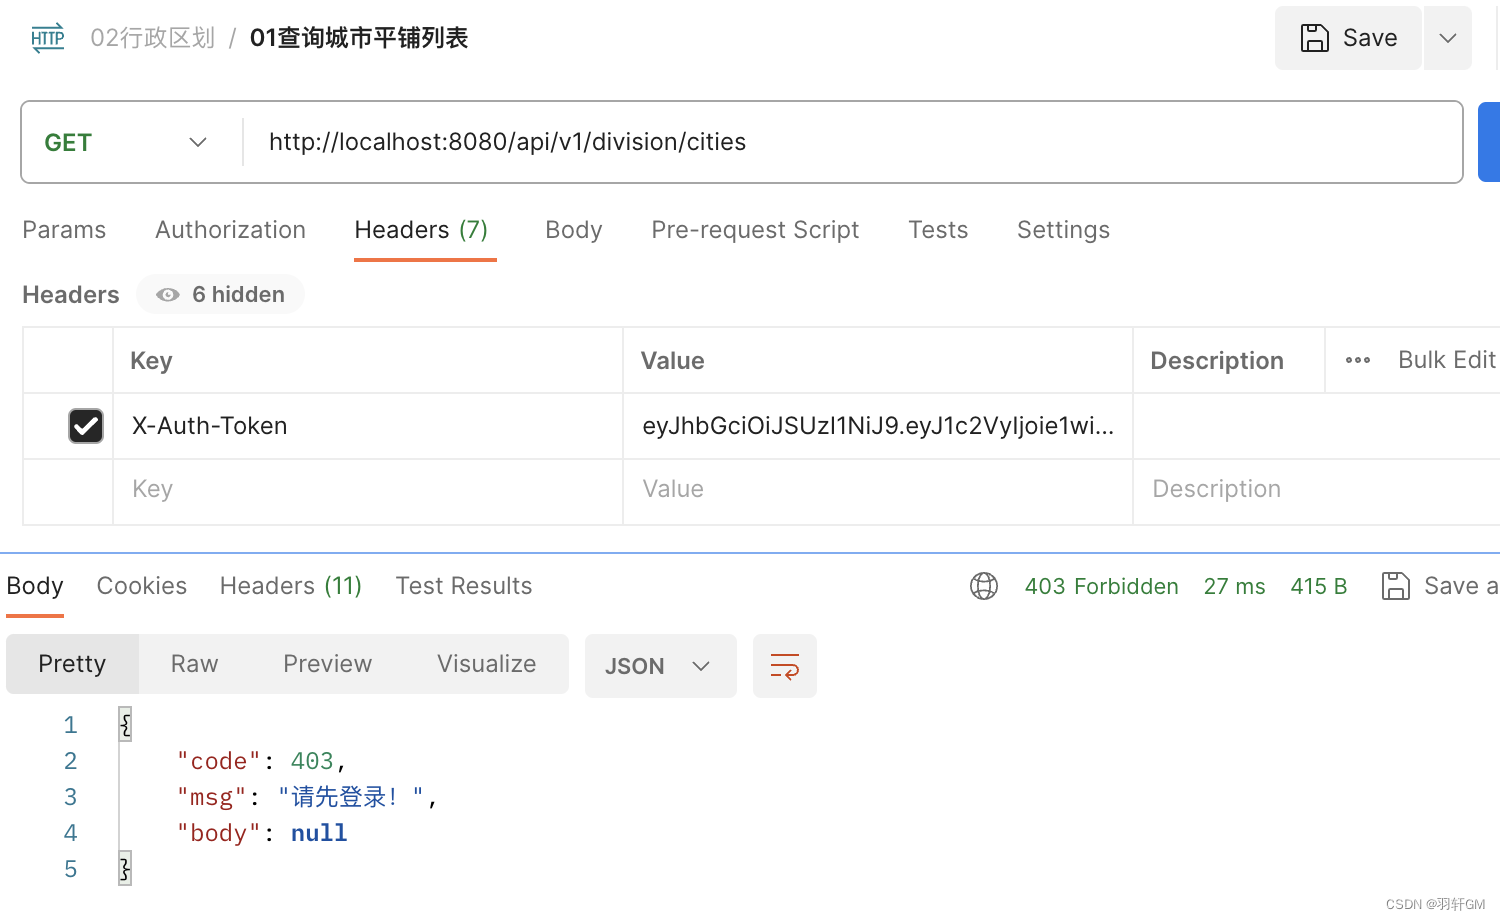Open the request Body tab
This screenshot has width=1500, height=920.
coord(574,230)
